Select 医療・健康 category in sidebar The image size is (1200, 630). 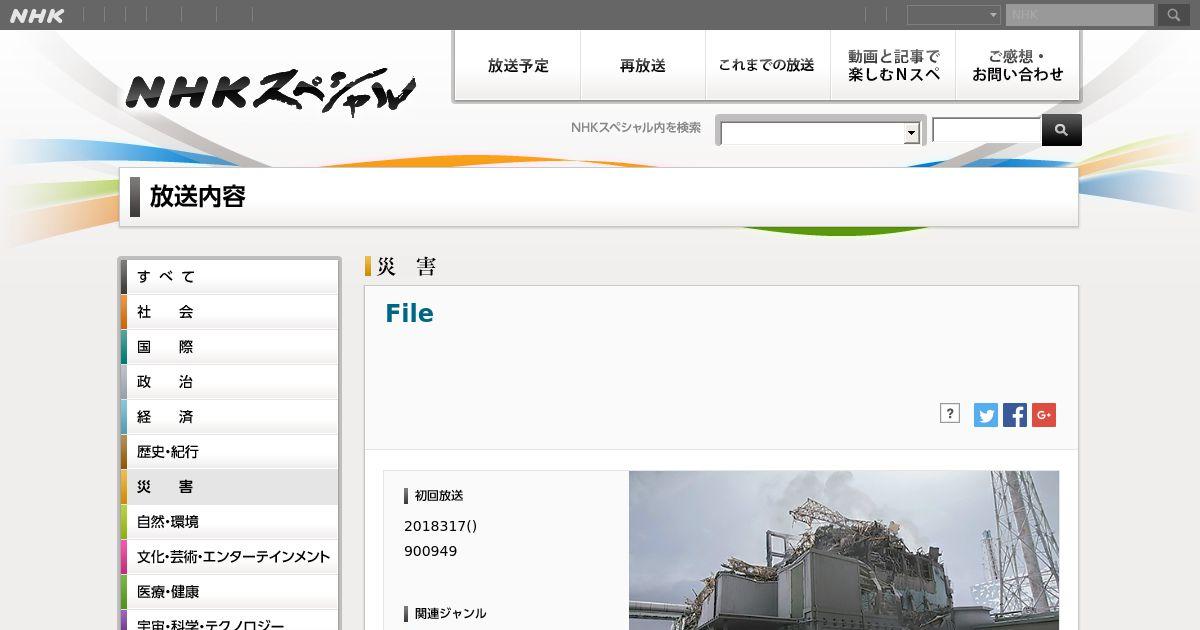pyautogui.click(x=230, y=592)
